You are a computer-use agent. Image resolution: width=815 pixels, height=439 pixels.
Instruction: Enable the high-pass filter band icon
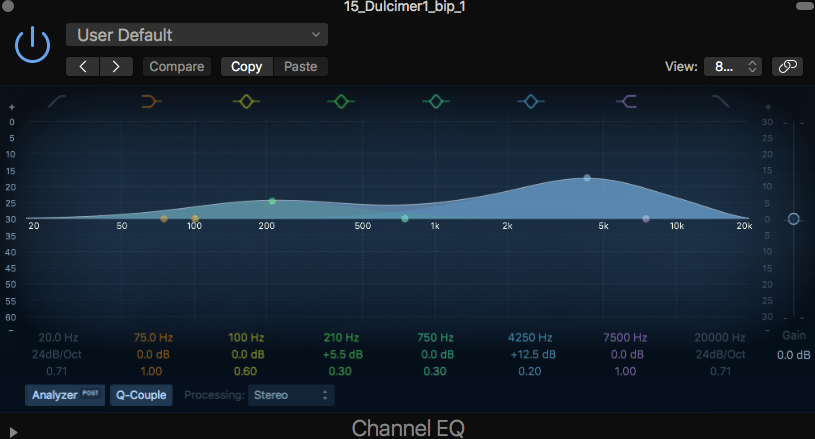click(58, 101)
